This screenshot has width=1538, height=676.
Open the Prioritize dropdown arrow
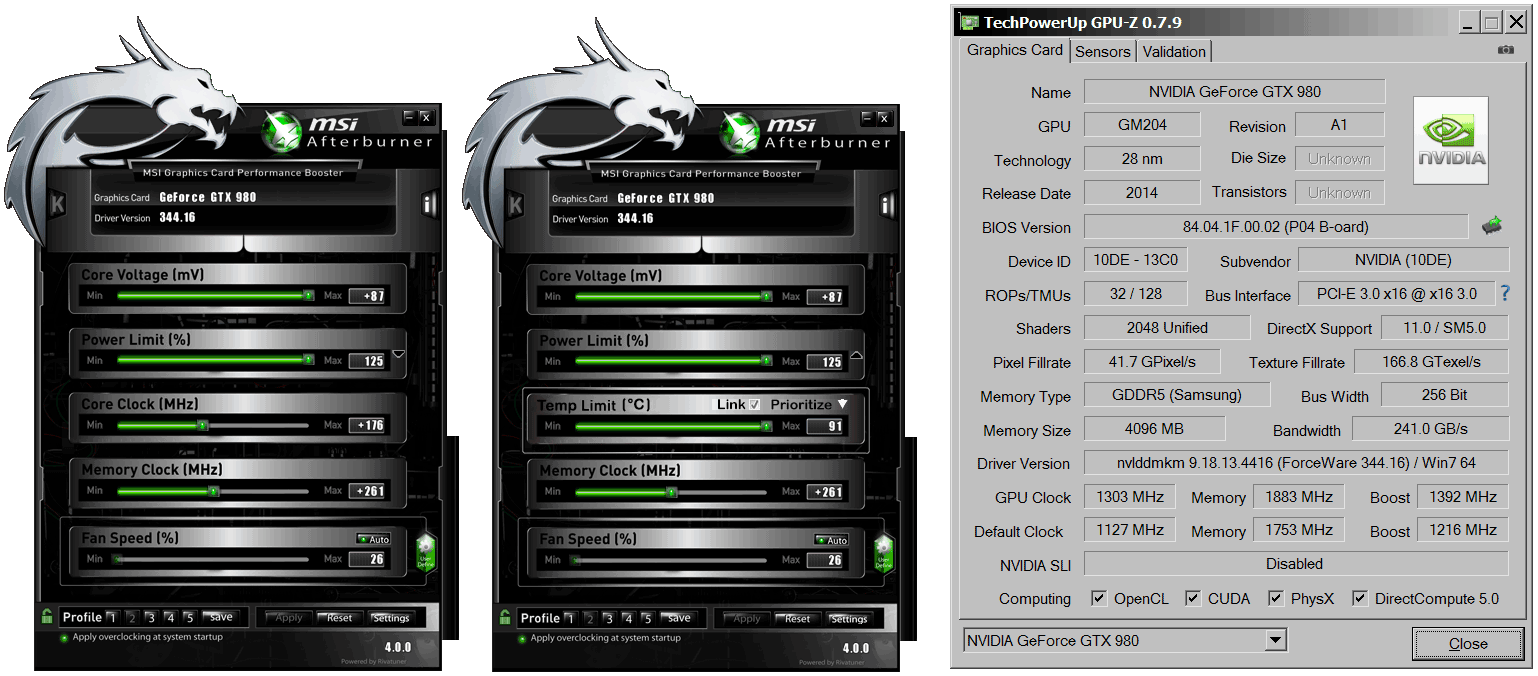[842, 404]
